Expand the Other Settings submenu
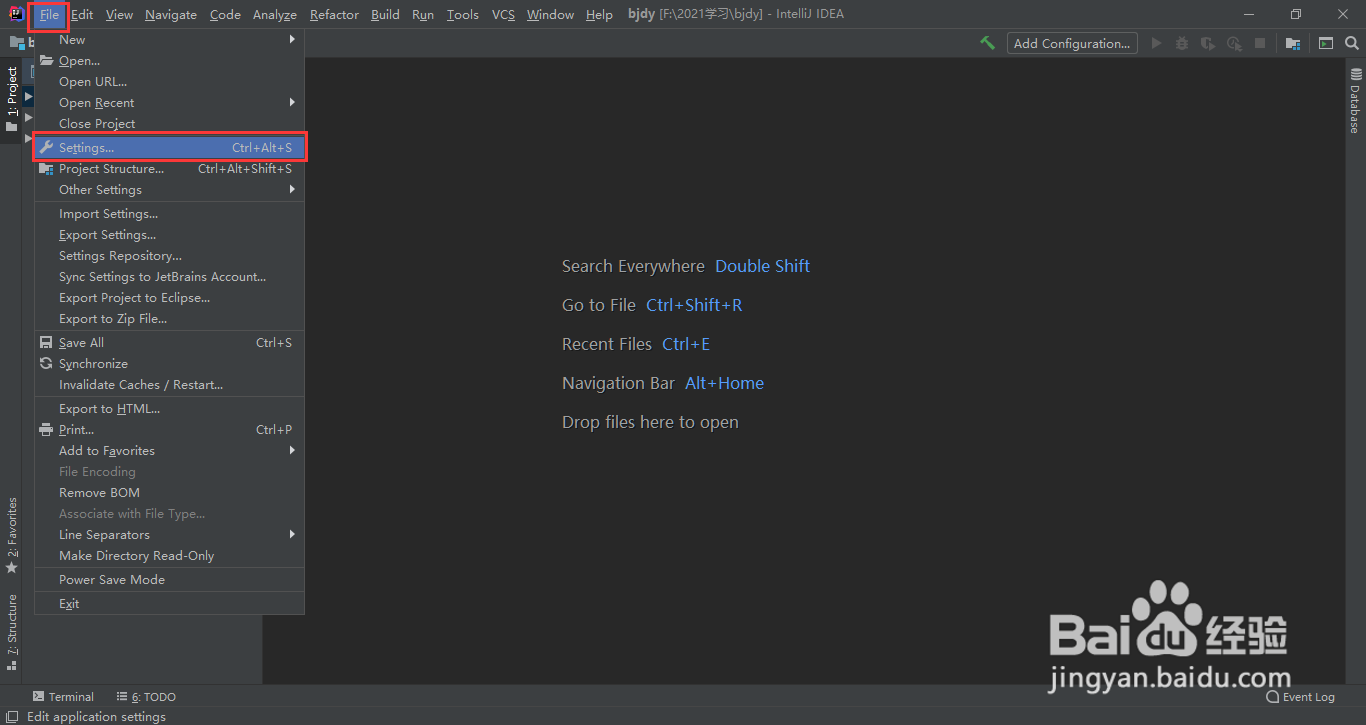 (169, 190)
